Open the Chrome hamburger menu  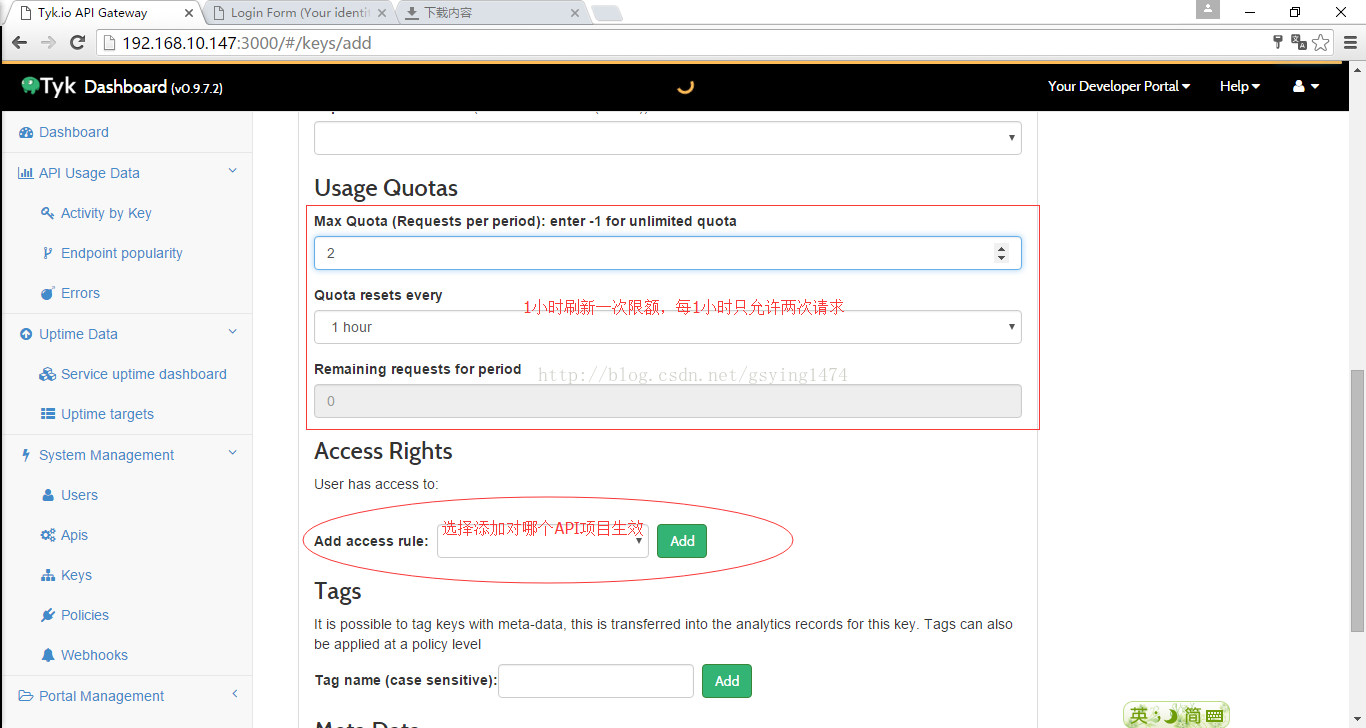(x=1350, y=43)
